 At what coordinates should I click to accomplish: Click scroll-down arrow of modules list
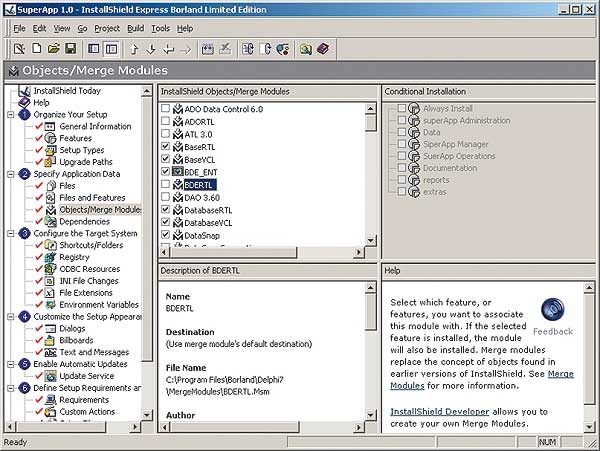[x=370, y=240]
